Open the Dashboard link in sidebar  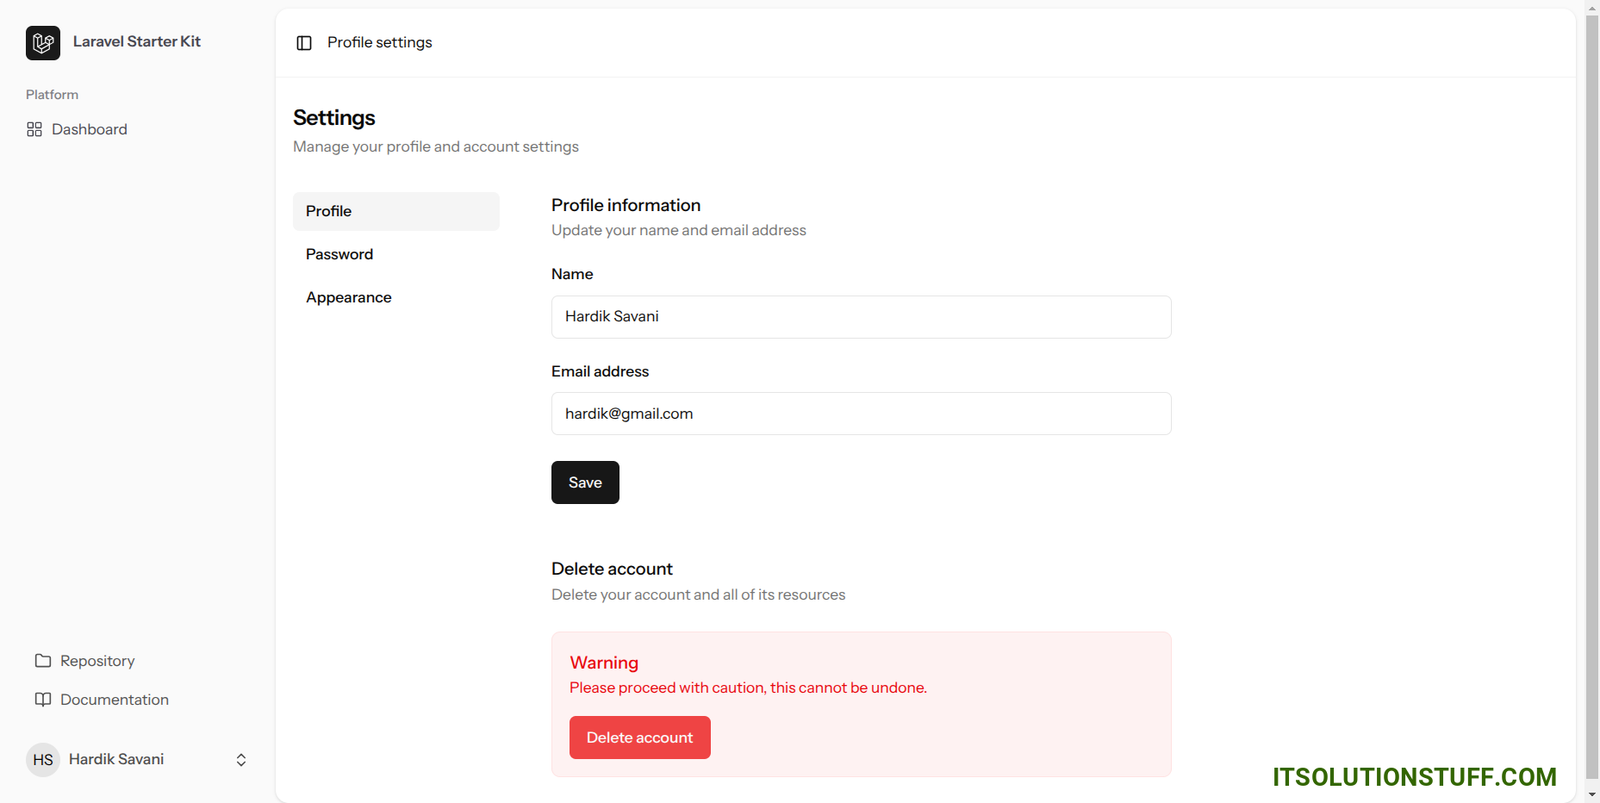click(x=89, y=129)
